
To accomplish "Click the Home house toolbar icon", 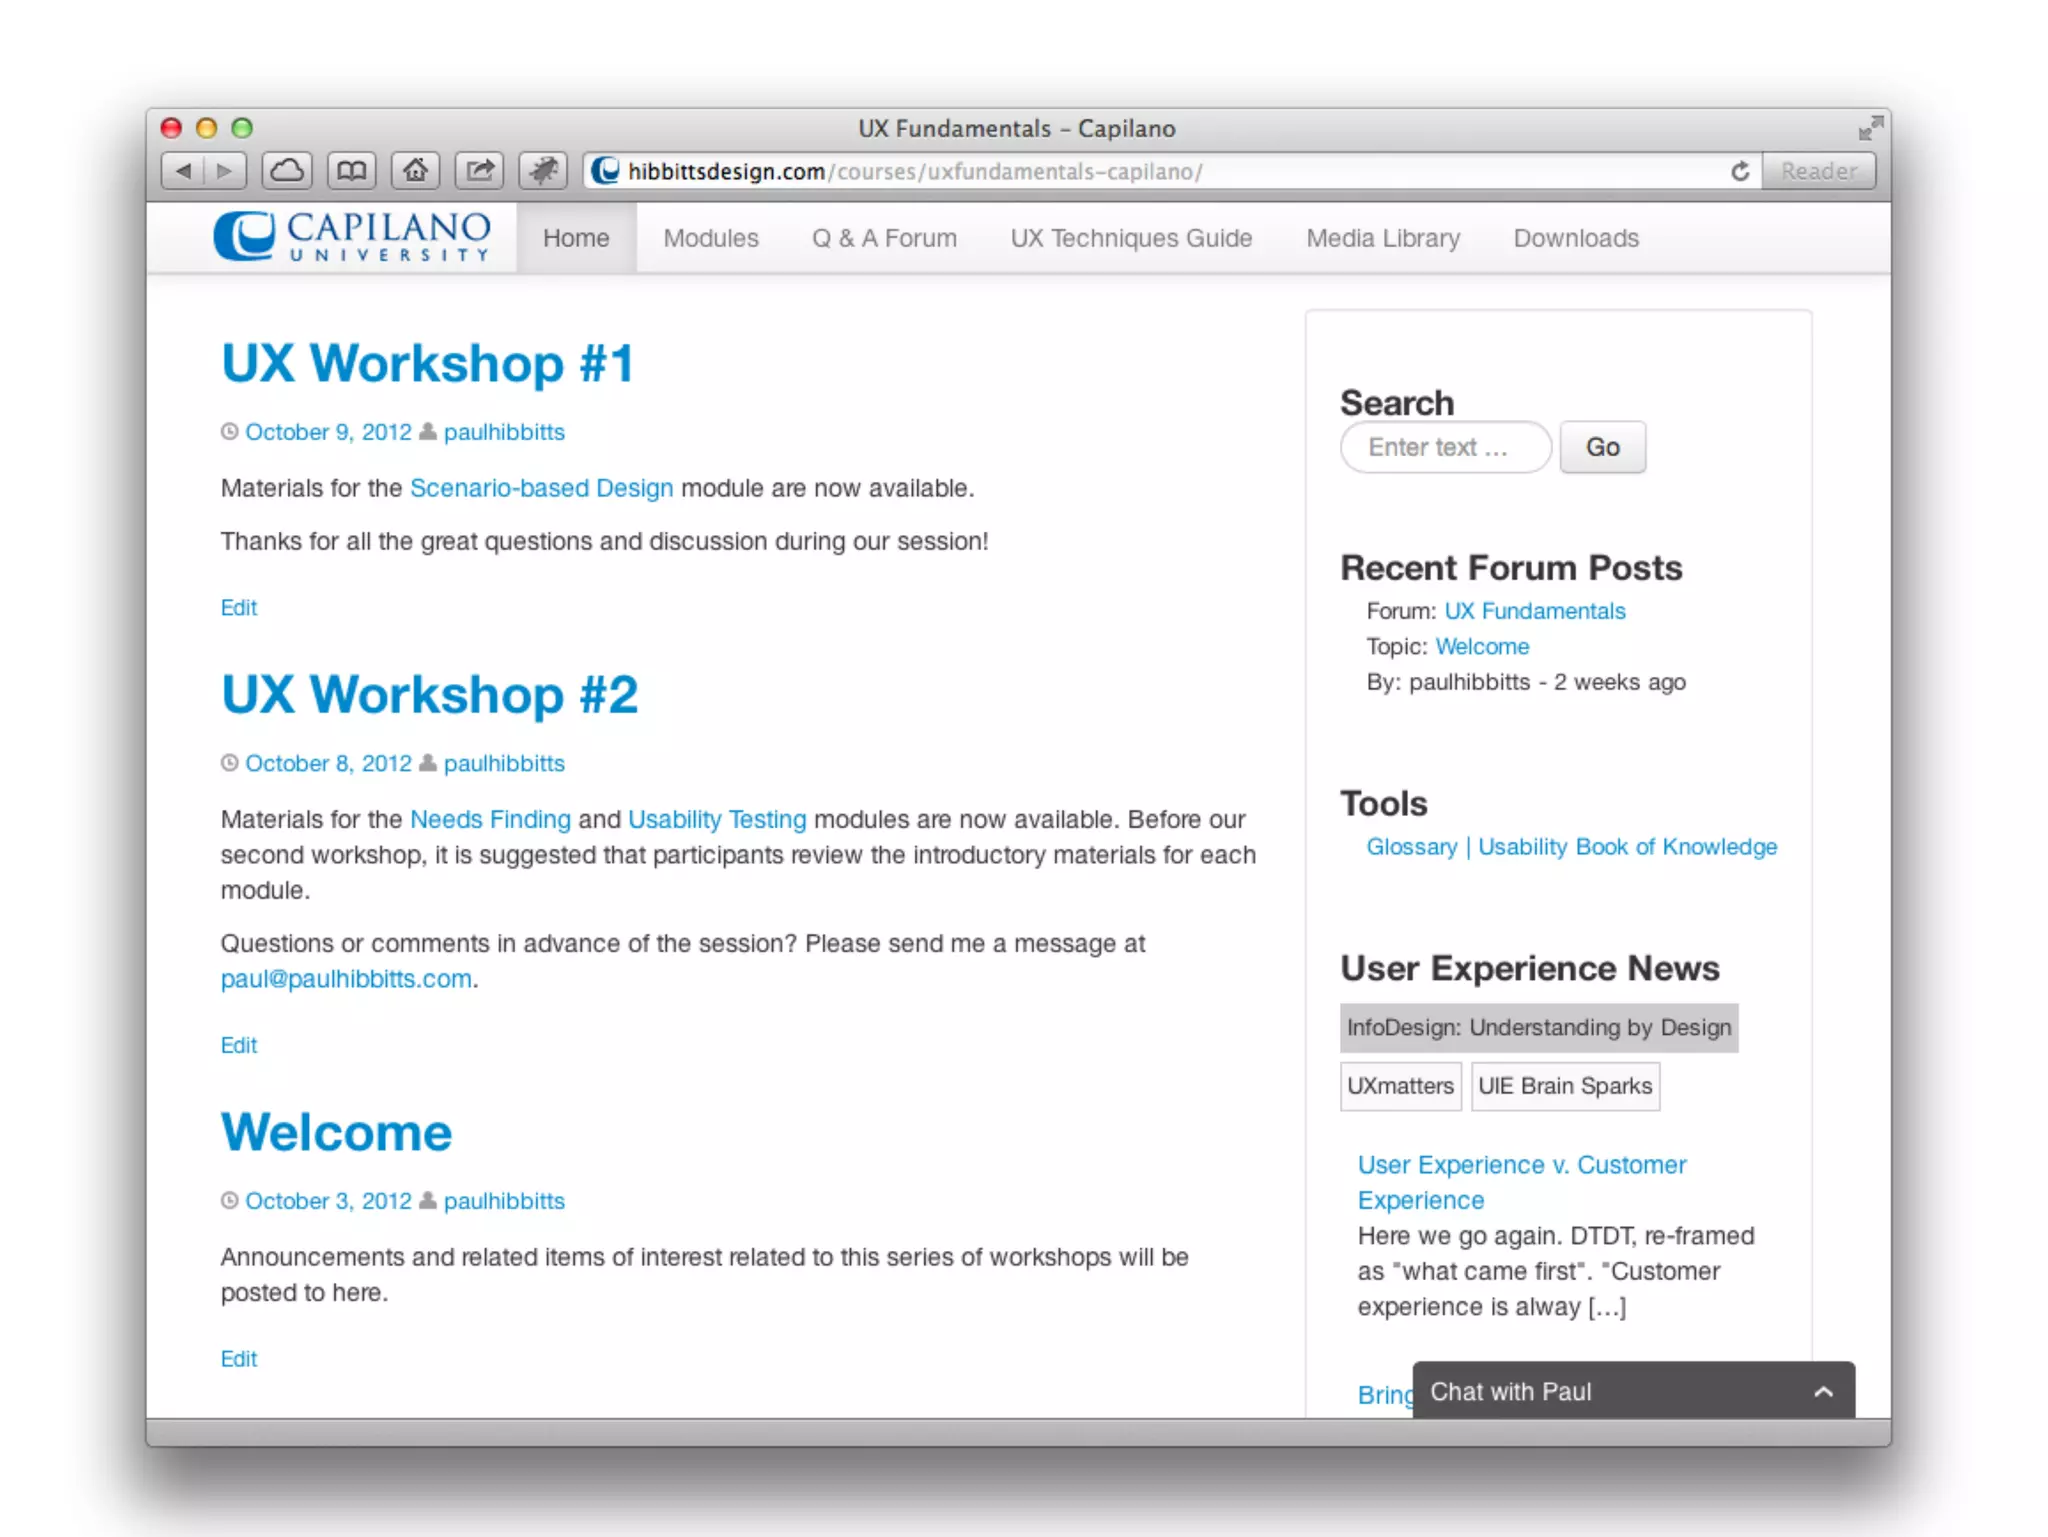I will tap(415, 171).
